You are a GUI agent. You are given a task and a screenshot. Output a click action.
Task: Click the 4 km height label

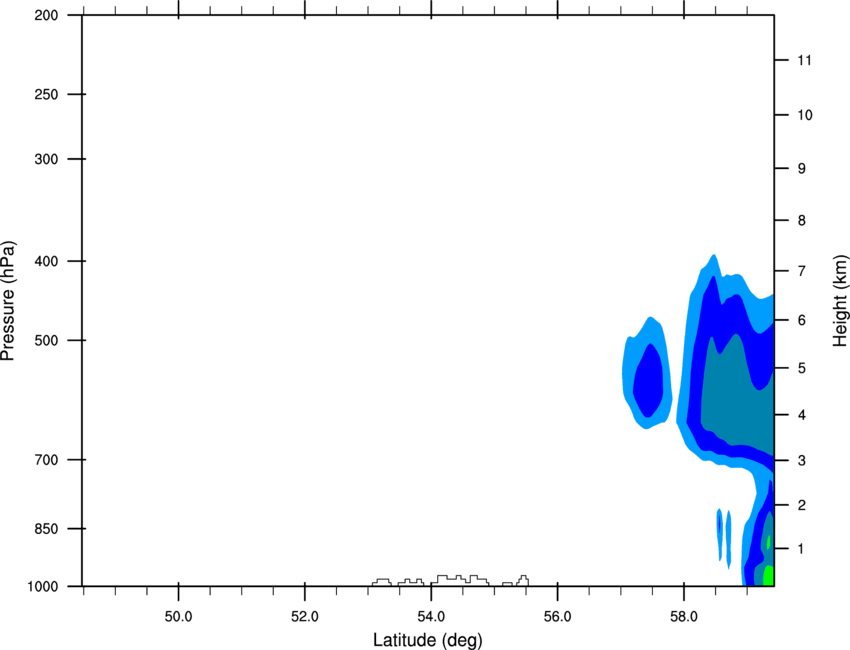click(x=802, y=415)
